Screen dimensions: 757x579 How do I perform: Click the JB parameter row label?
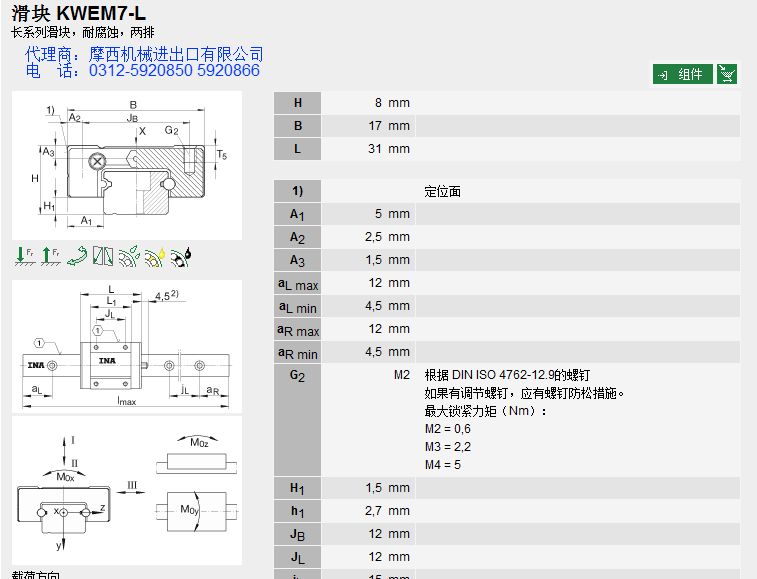pyautogui.click(x=297, y=534)
